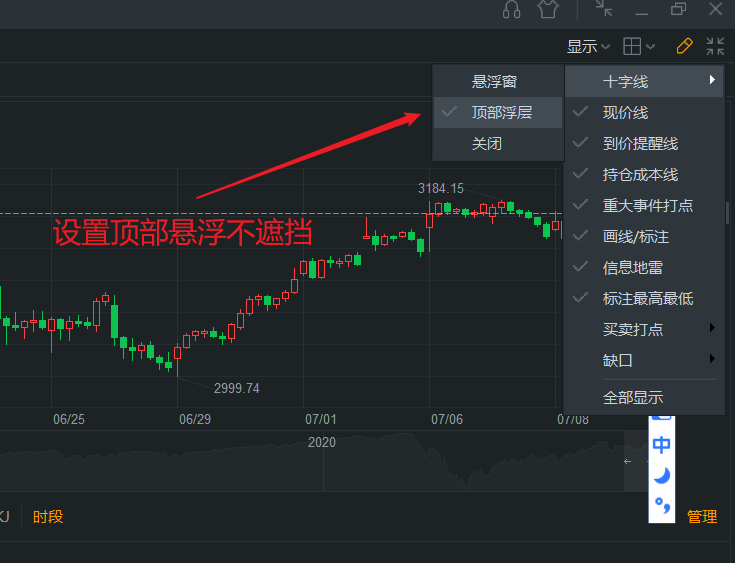Toggle 持仓成本线 display option
This screenshot has width=735, height=563.
644,174
